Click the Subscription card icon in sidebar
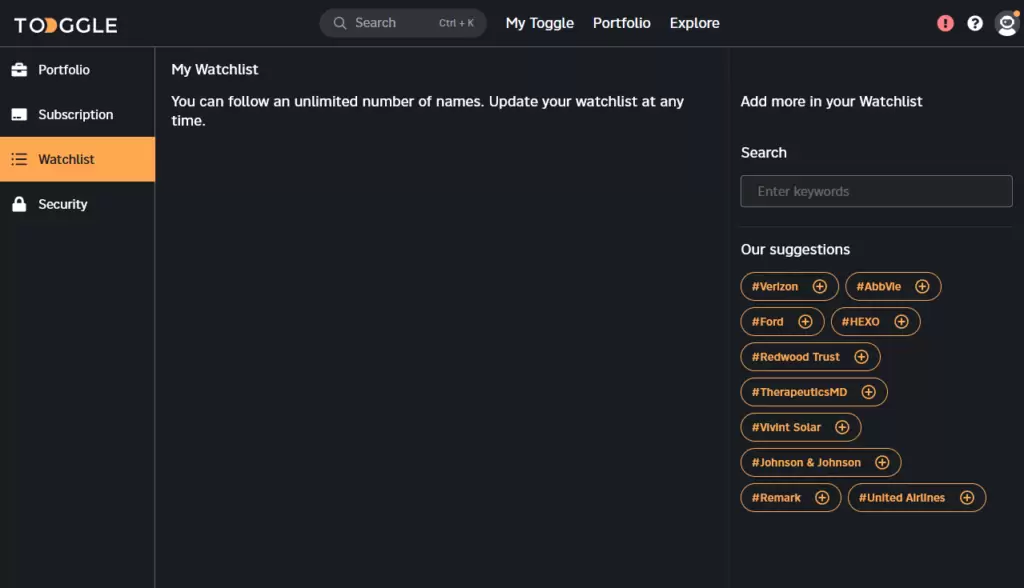 [x=20, y=114]
